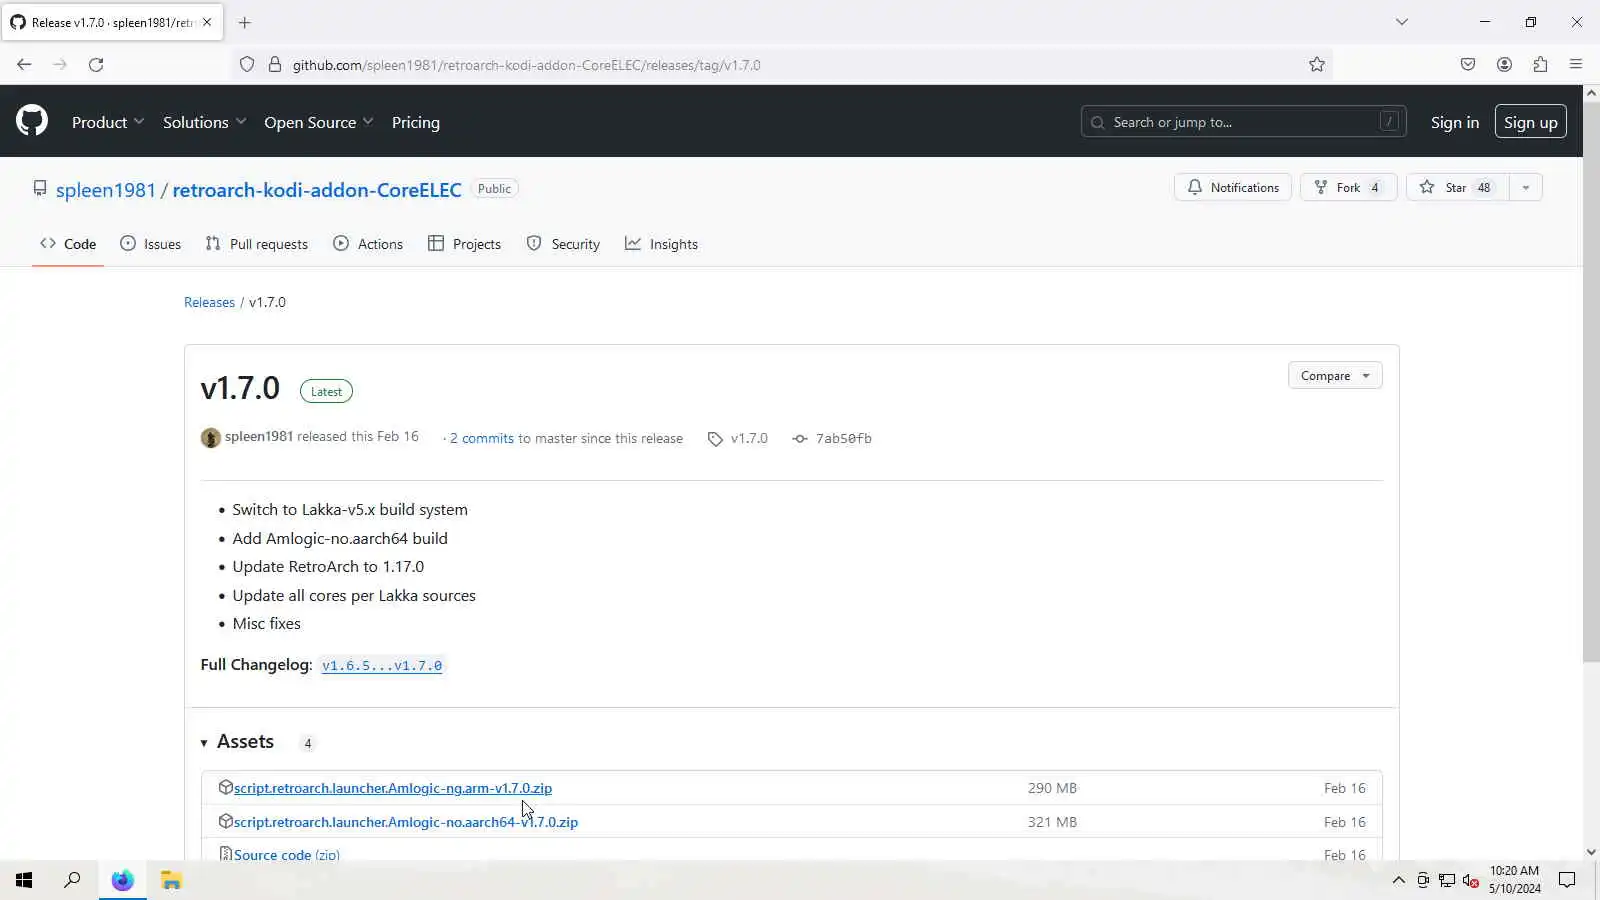The height and width of the screenshot is (900, 1600).
Task: Click the page vertical scrollbar
Action: click(x=1591, y=380)
